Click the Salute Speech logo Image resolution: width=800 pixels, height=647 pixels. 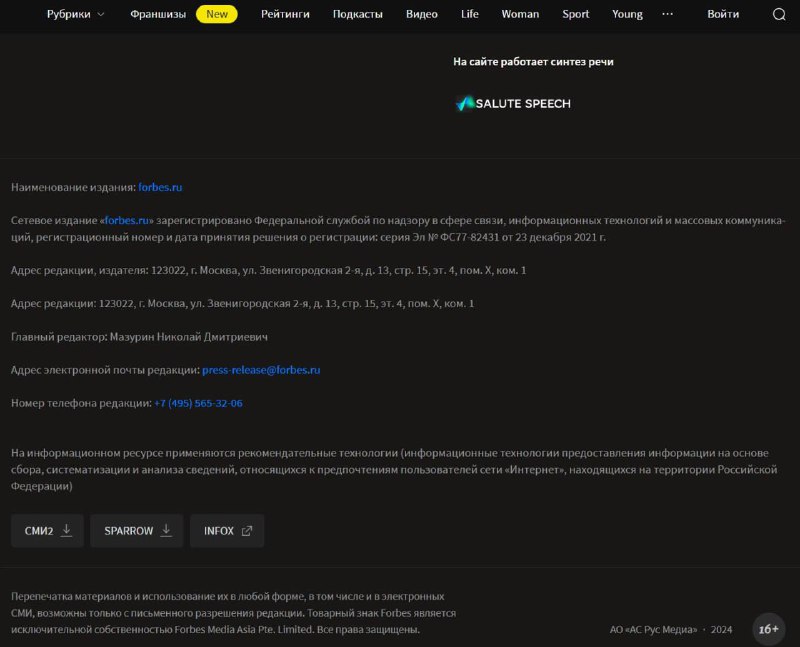[x=513, y=104]
